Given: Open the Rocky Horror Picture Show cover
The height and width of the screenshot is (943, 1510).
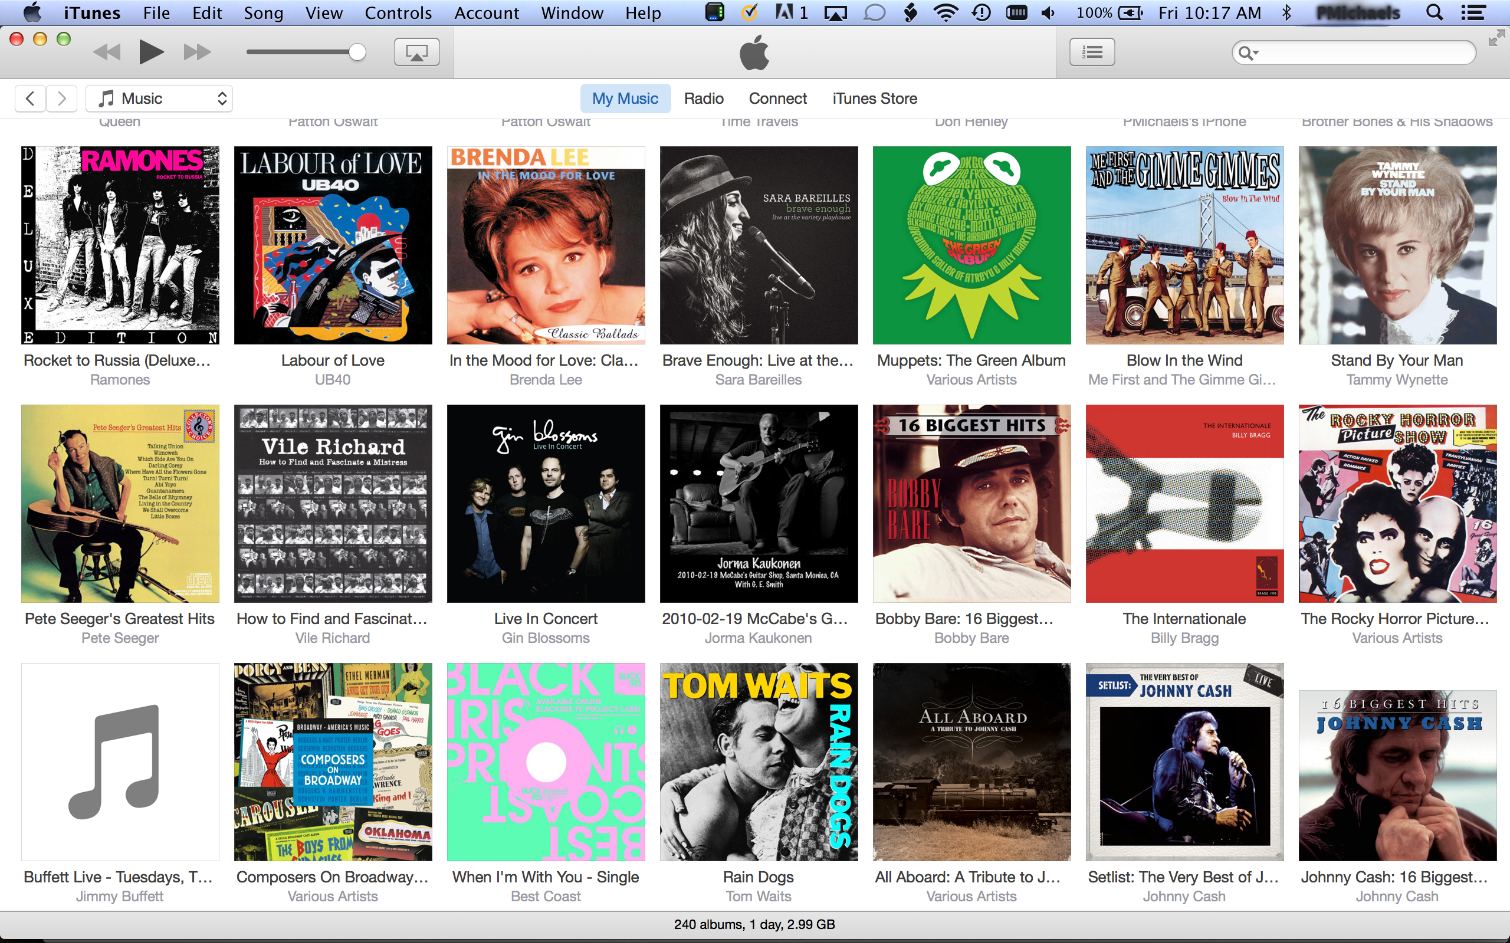Looking at the screenshot, I should (x=1398, y=503).
